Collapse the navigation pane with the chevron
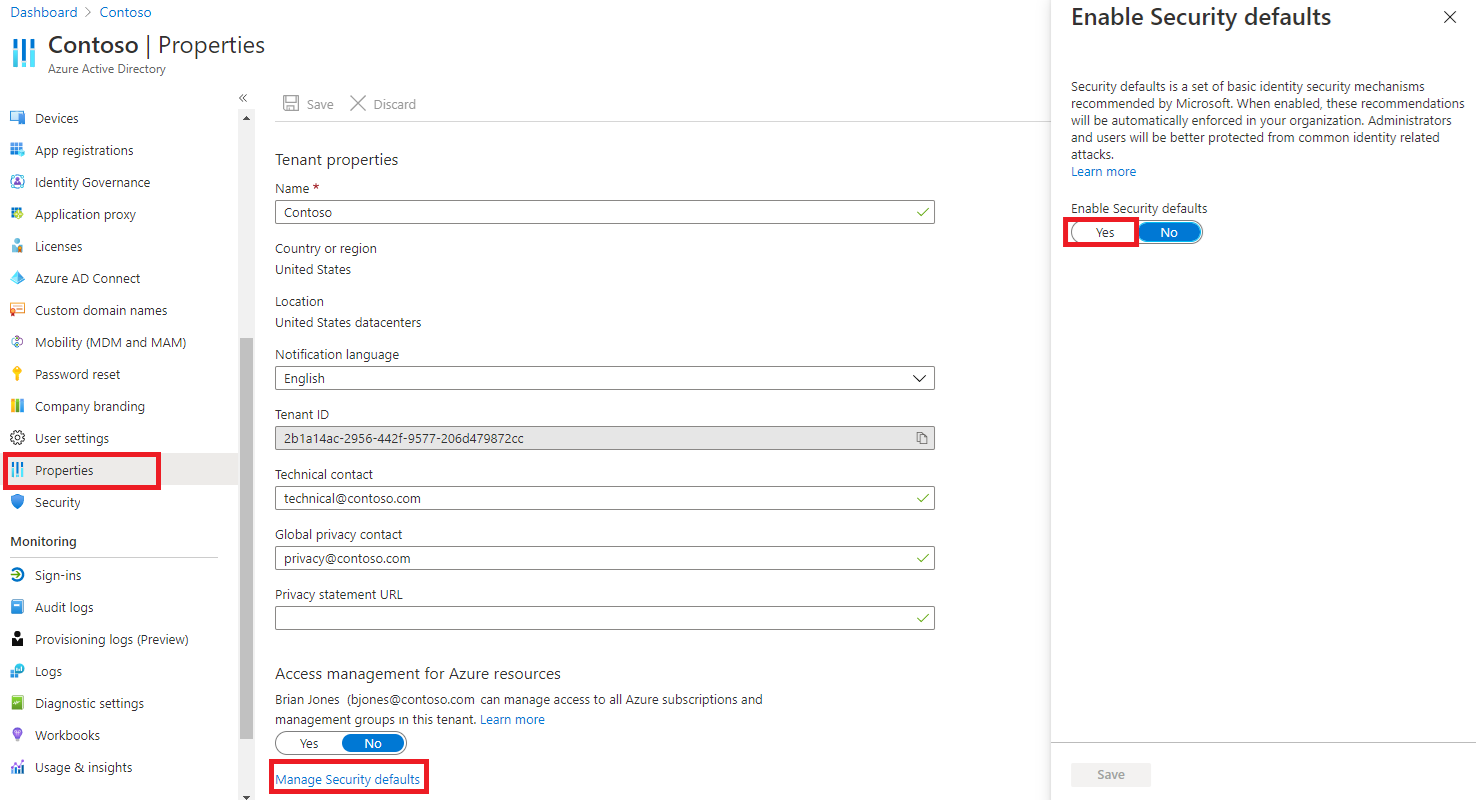 click(243, 97)
